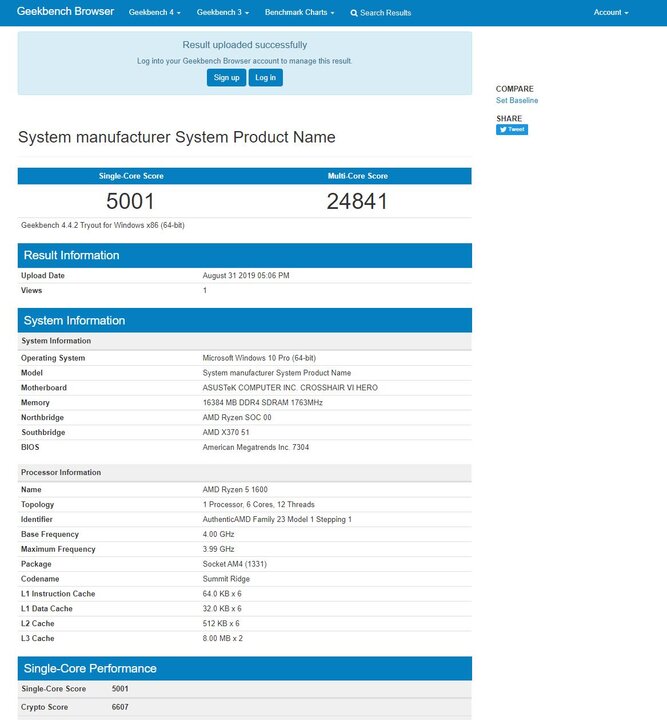Click the Log in button

(265, 78)
